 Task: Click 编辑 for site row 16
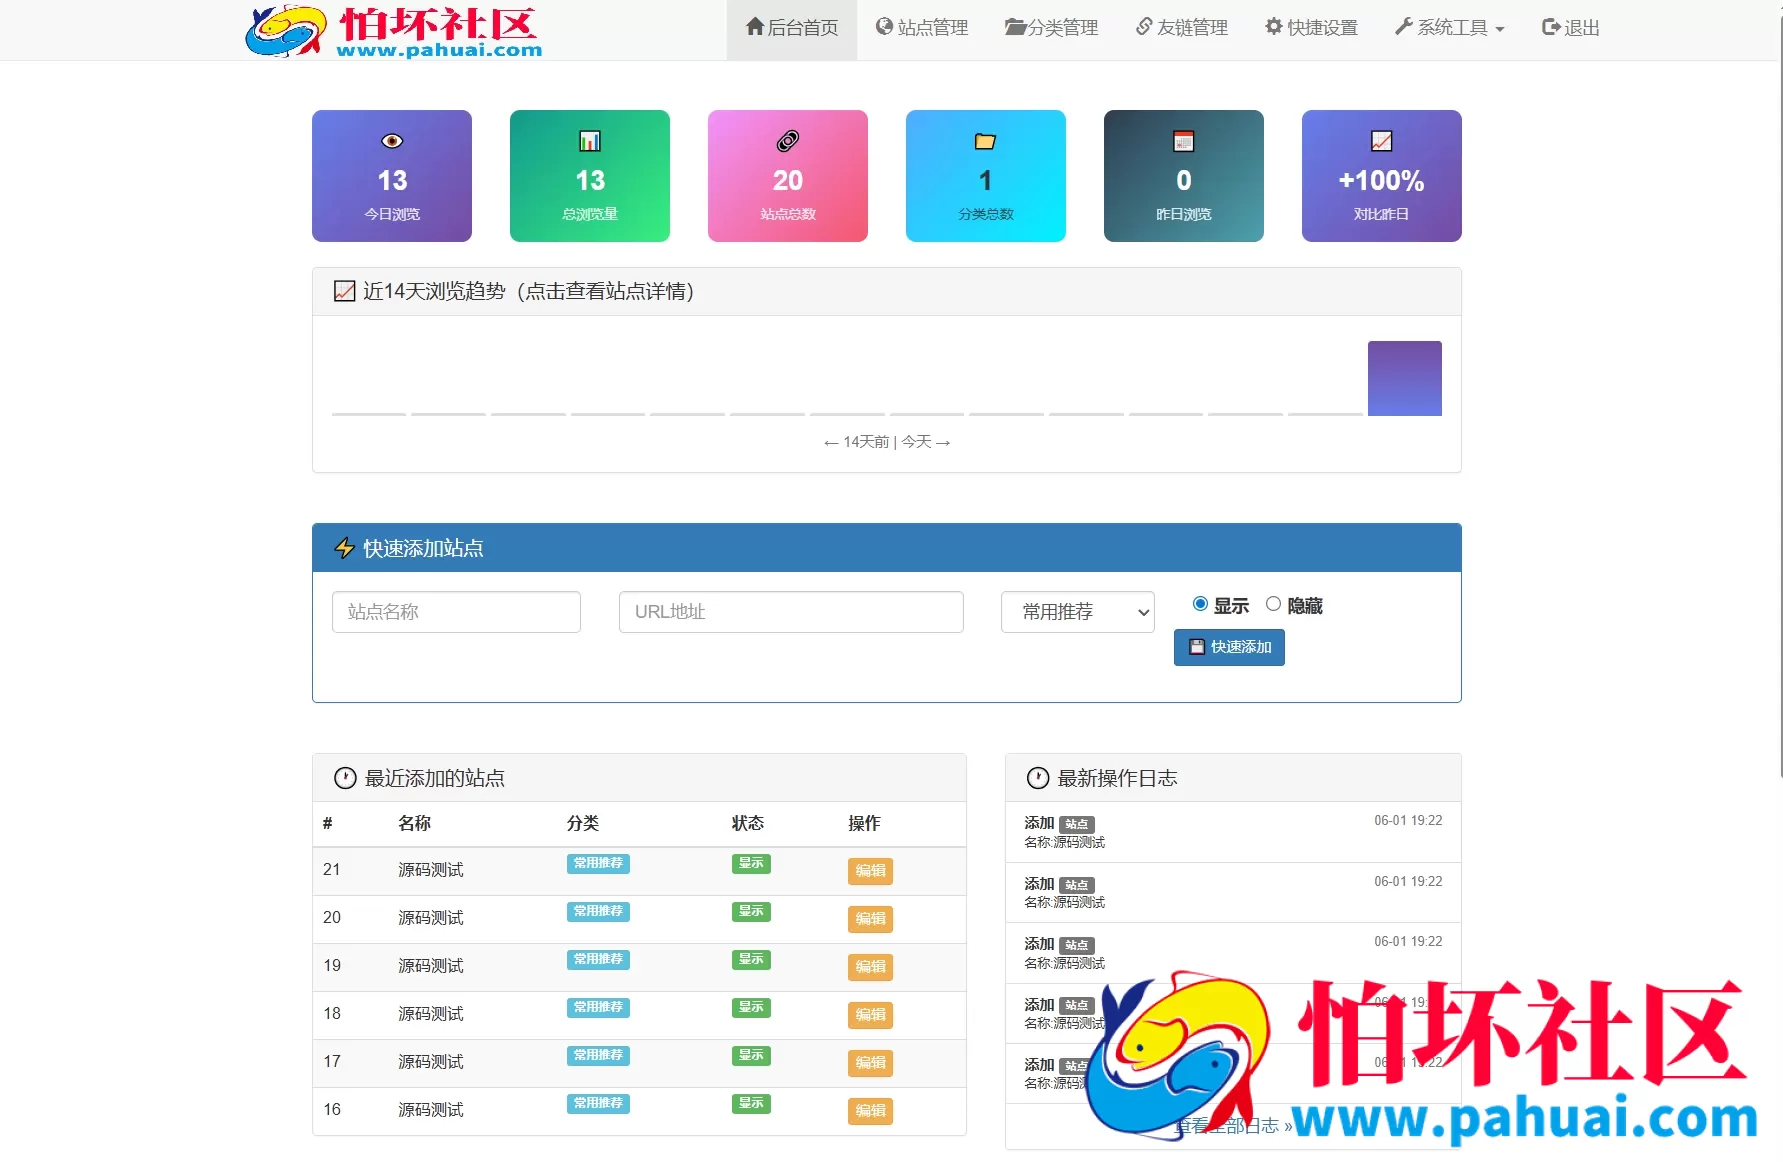point(870,1111)
